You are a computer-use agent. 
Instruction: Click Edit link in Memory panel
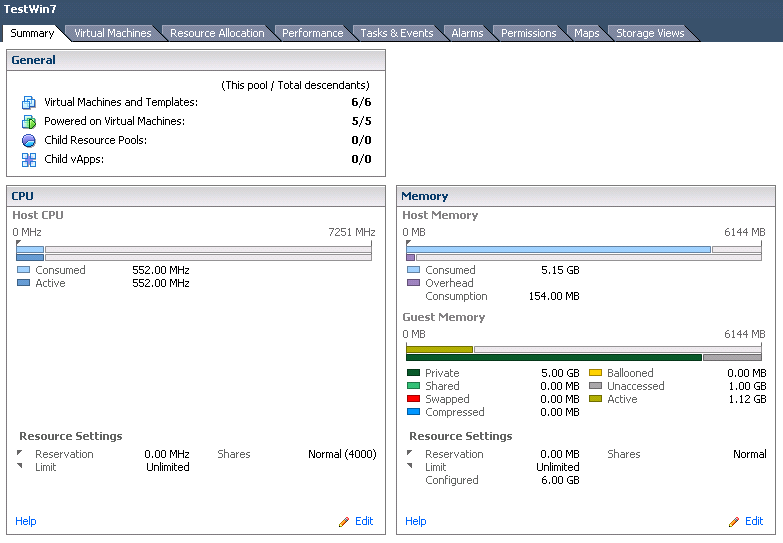tap(754, 521)
